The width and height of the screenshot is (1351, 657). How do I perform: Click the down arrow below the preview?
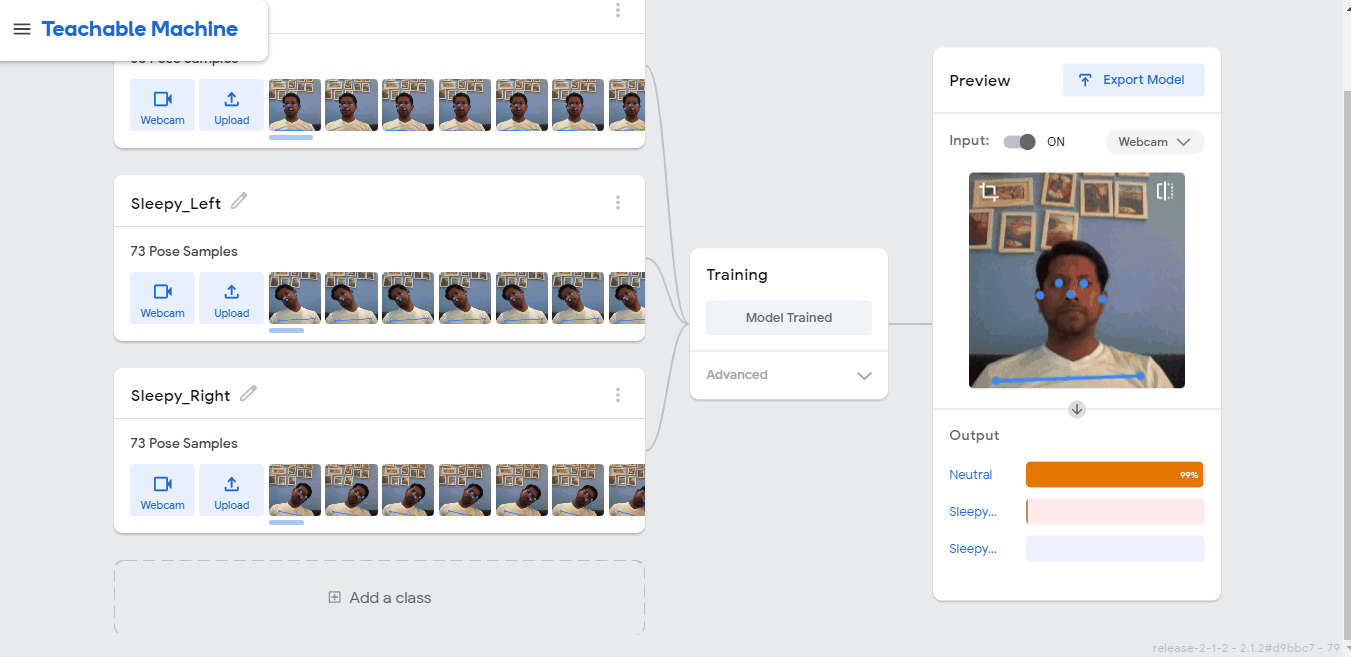pos(1077,409)
